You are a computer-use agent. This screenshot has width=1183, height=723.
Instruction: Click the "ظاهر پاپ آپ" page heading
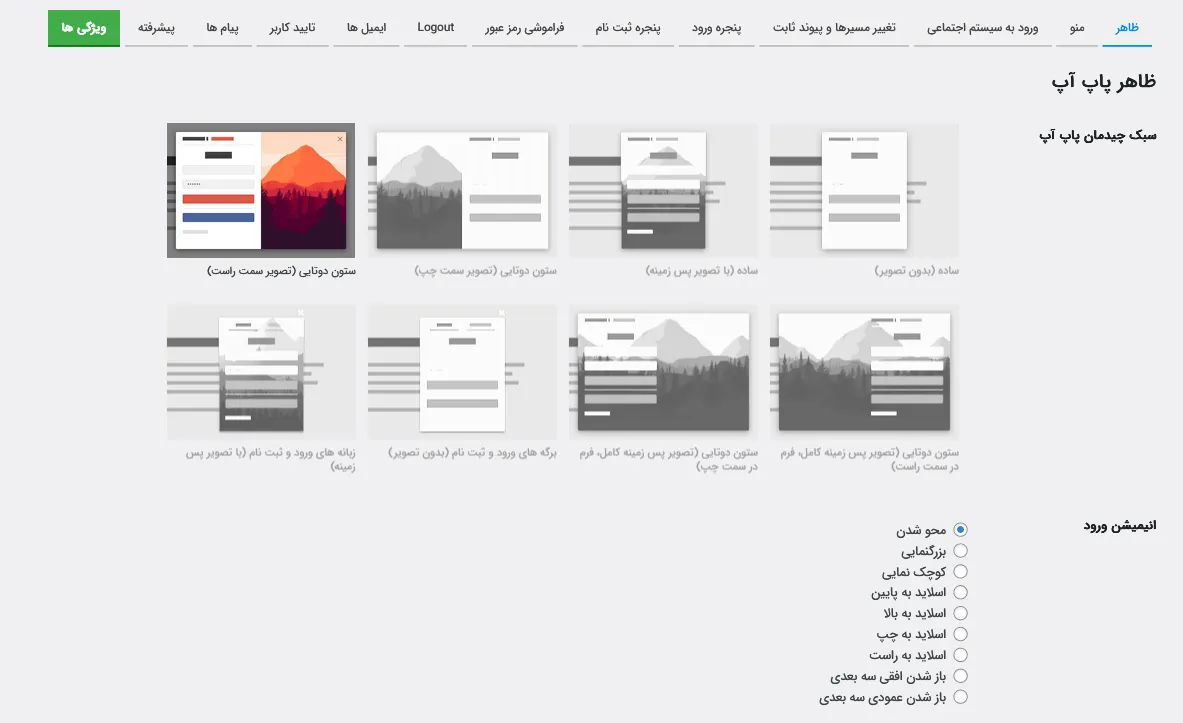(1104, 82)
